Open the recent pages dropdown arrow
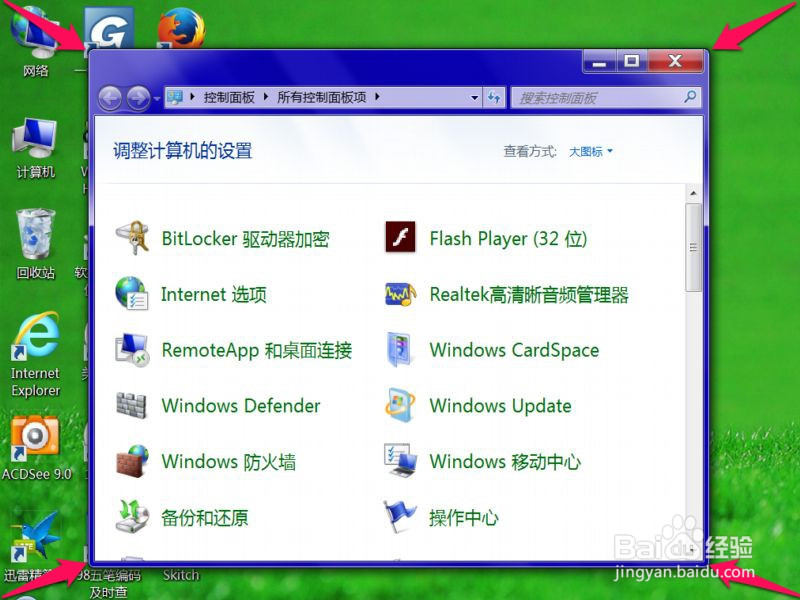Screen dimensions: 800x600 pos(157,98)
